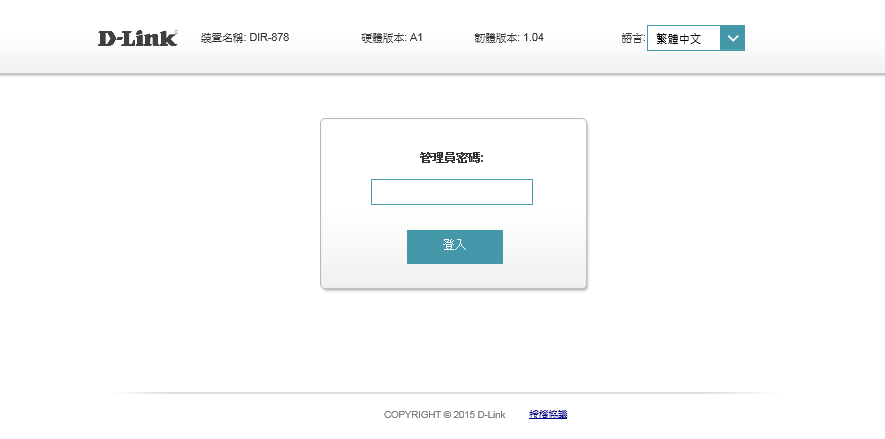Click the 1.04 firmware version value
885x439 pixels.
pos(533,38)
